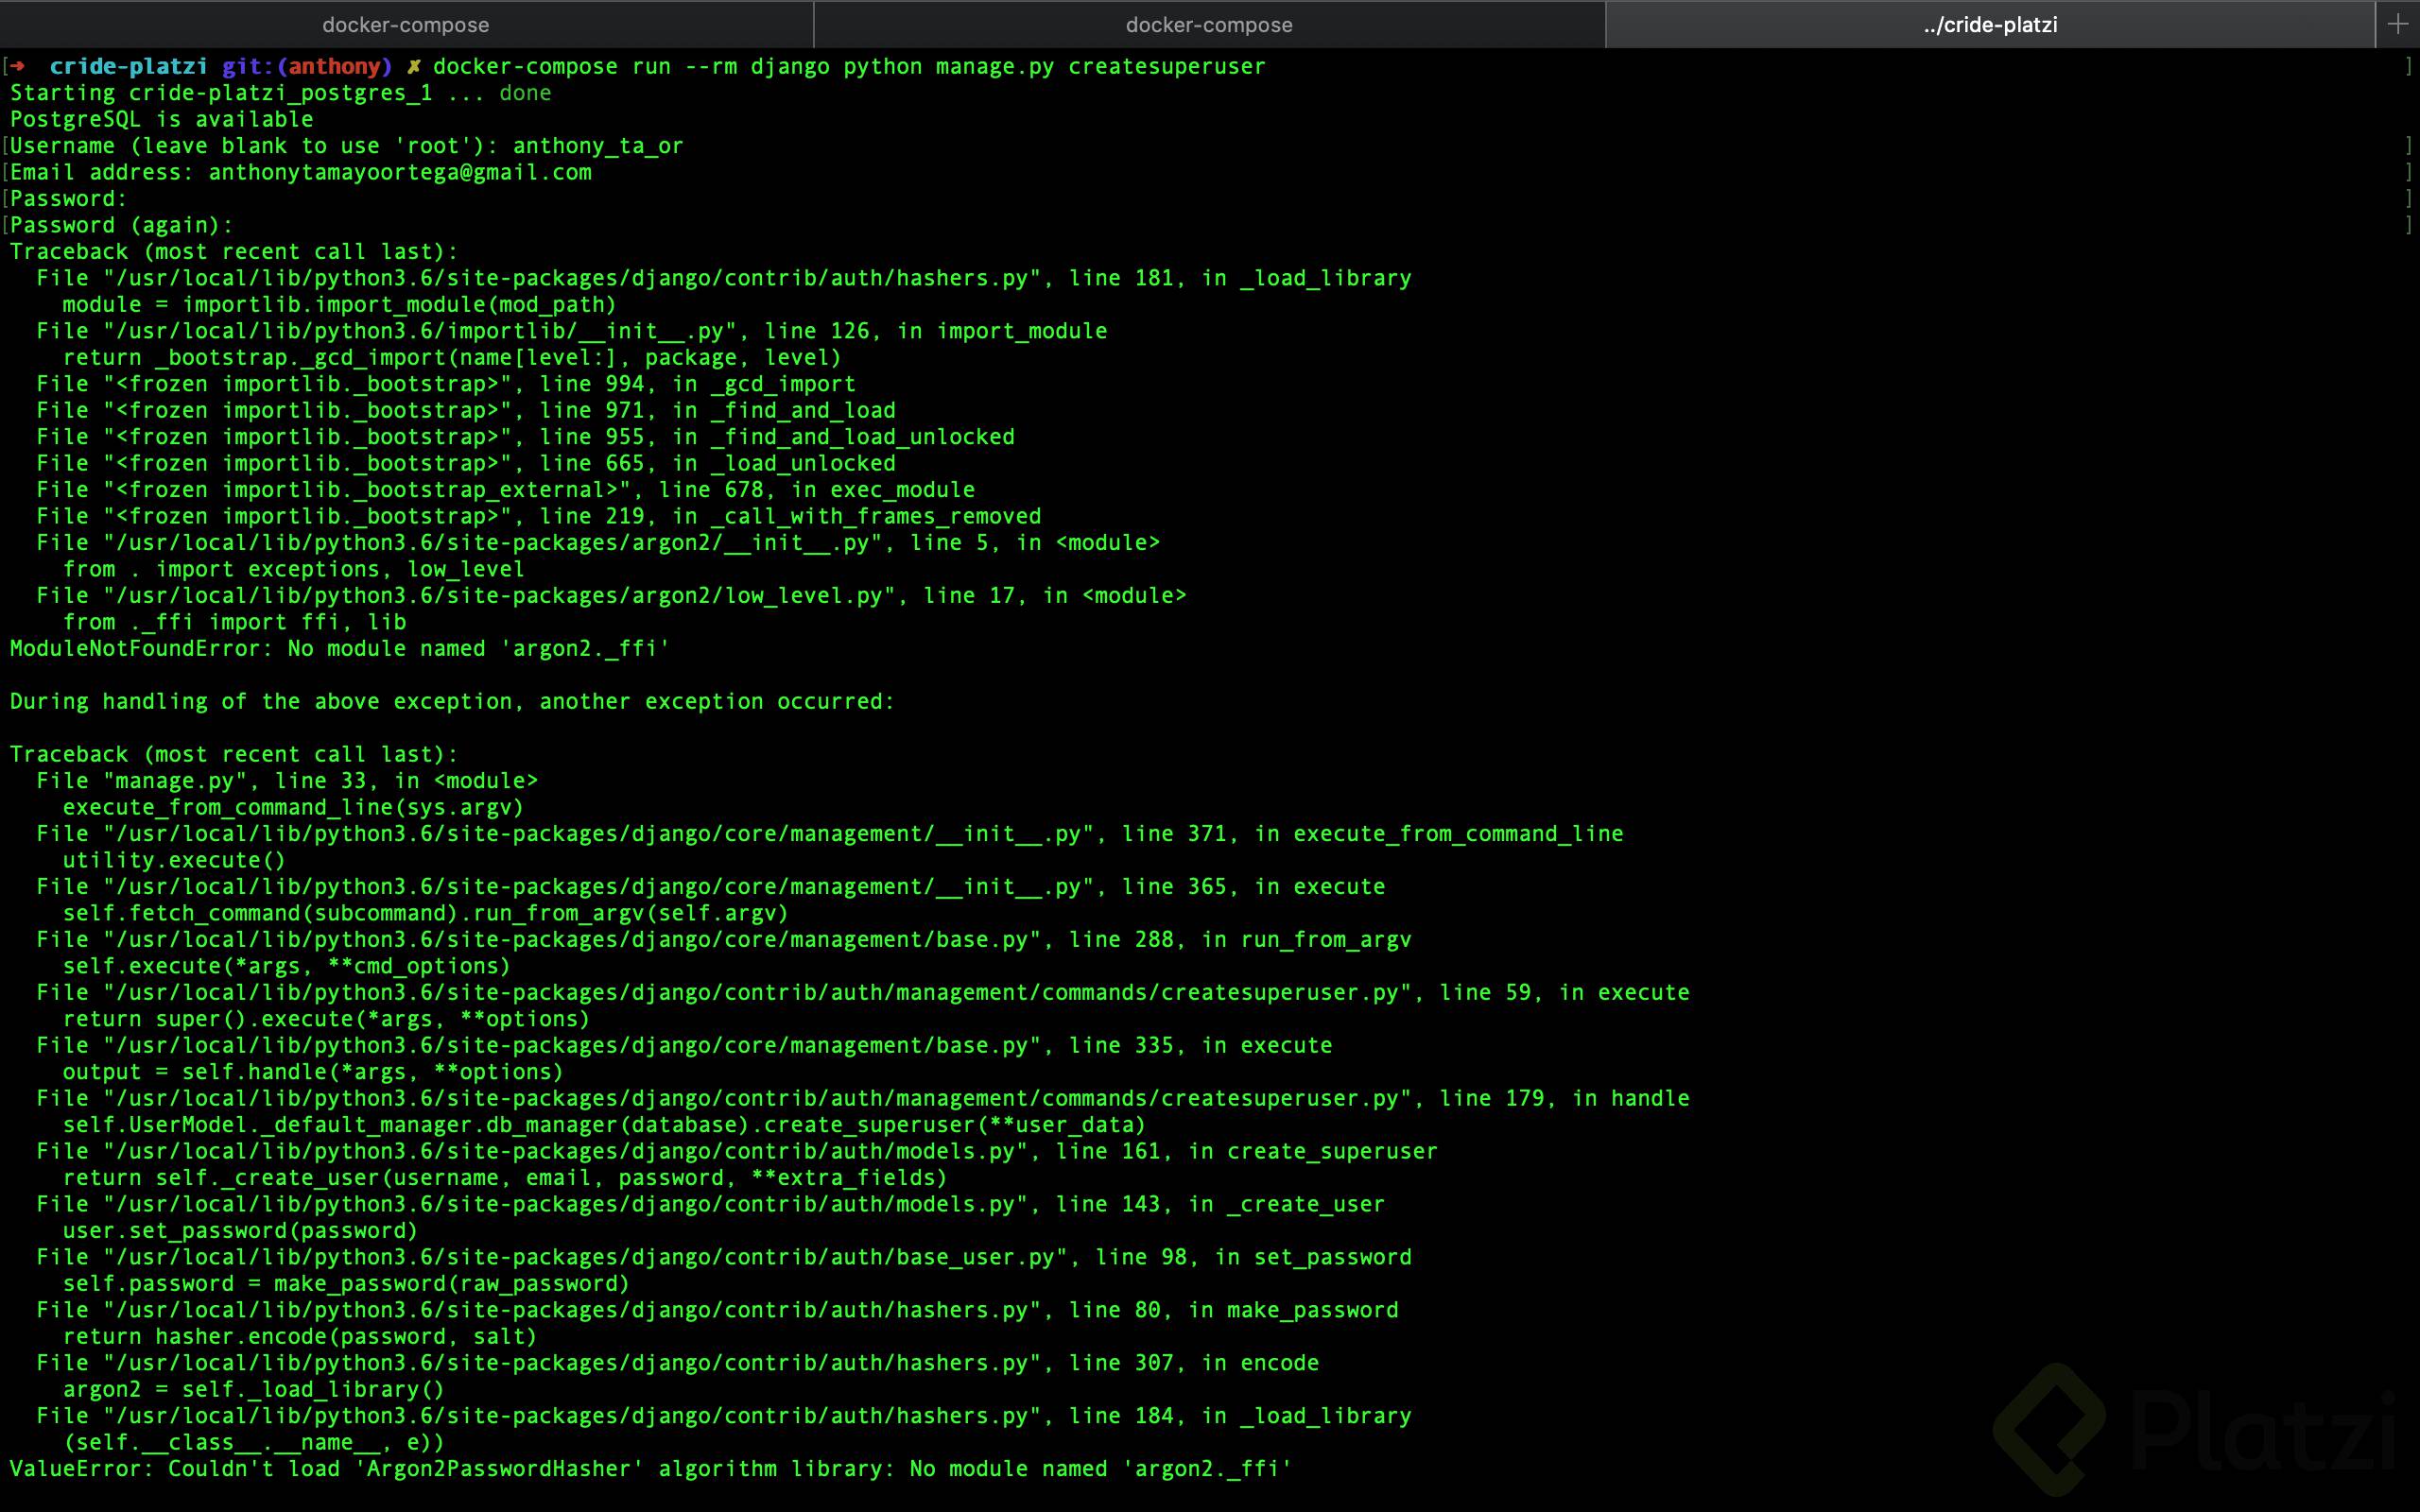Select the leftmost docker-compose tab
Image resolution: width=2420 pixels, height=1512 pixels.
coord(406,24)
